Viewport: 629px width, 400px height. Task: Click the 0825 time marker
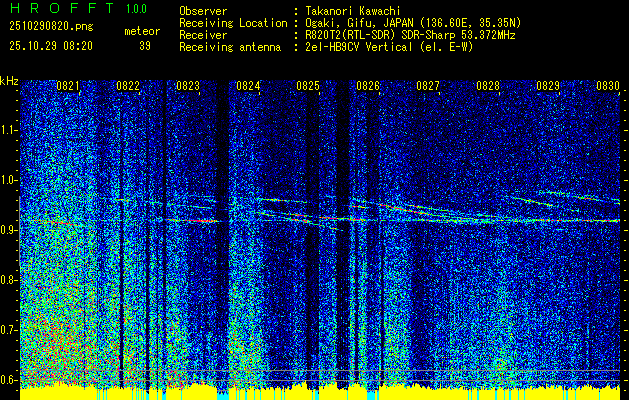tap(308, 86)
